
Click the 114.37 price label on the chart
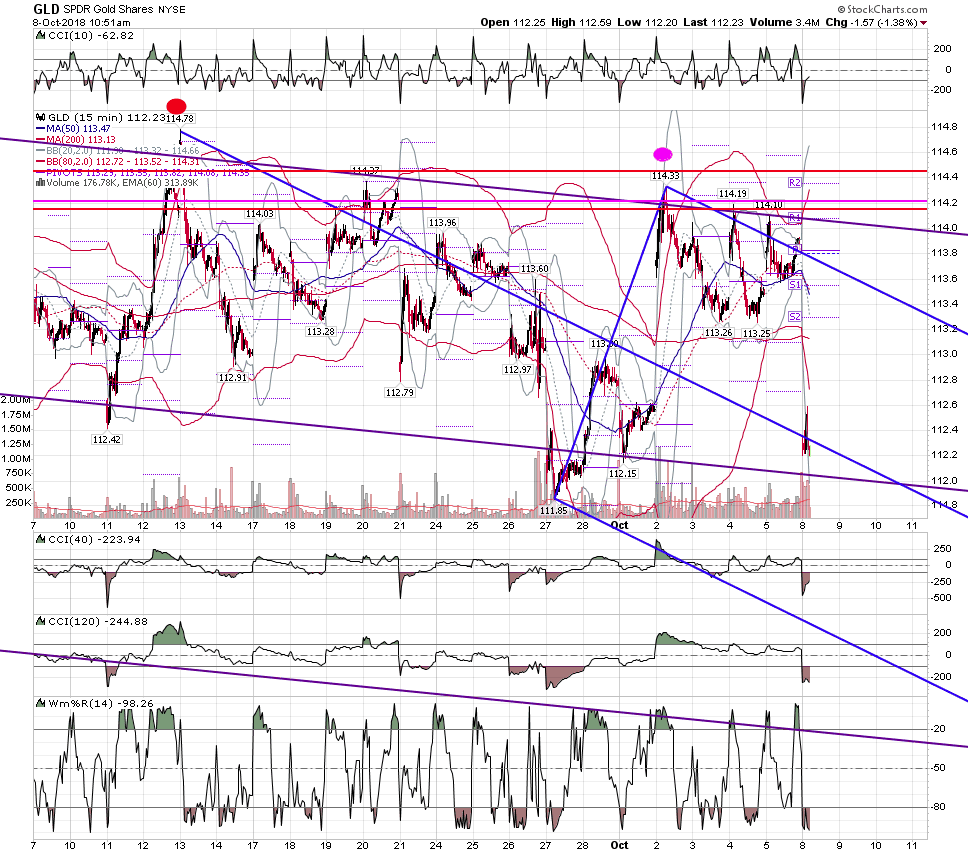[x=365, y=170]
